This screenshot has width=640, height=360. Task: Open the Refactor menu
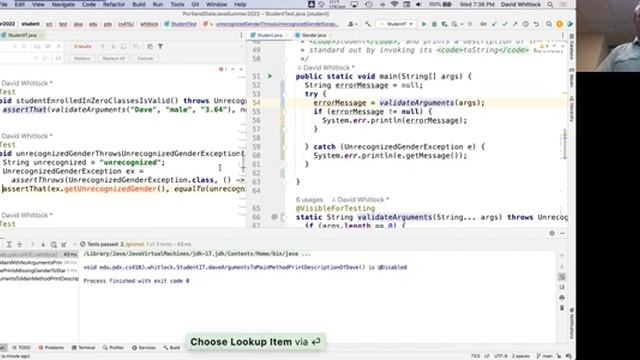(114, 4)
